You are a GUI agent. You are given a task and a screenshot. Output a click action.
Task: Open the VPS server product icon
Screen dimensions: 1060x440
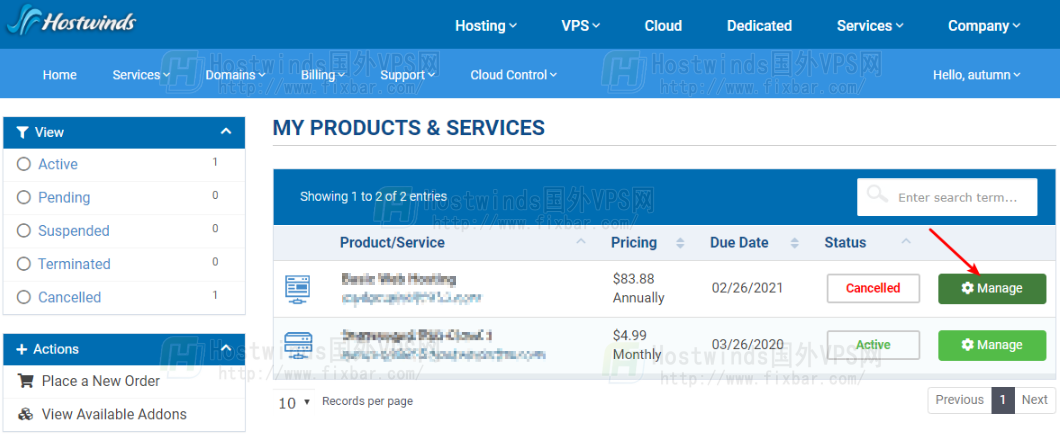tap(297, 345)
